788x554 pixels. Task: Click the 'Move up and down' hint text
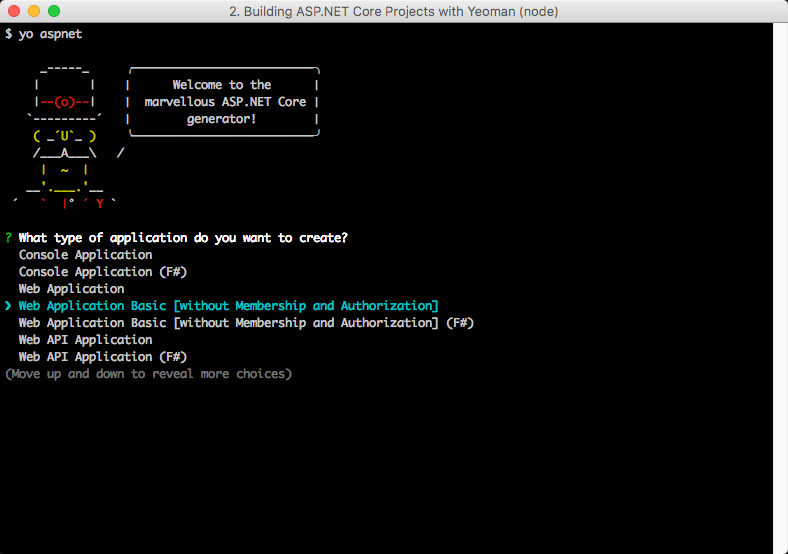(148, 374)
